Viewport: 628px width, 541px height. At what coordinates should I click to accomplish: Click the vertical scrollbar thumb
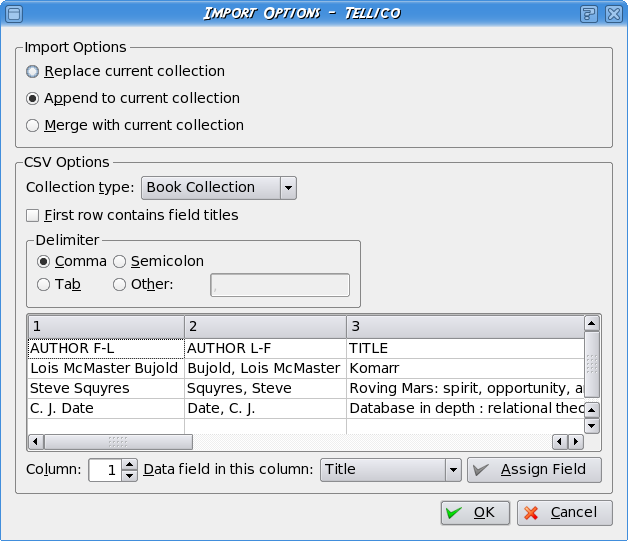pyautogui.click(x=592, y=364)
